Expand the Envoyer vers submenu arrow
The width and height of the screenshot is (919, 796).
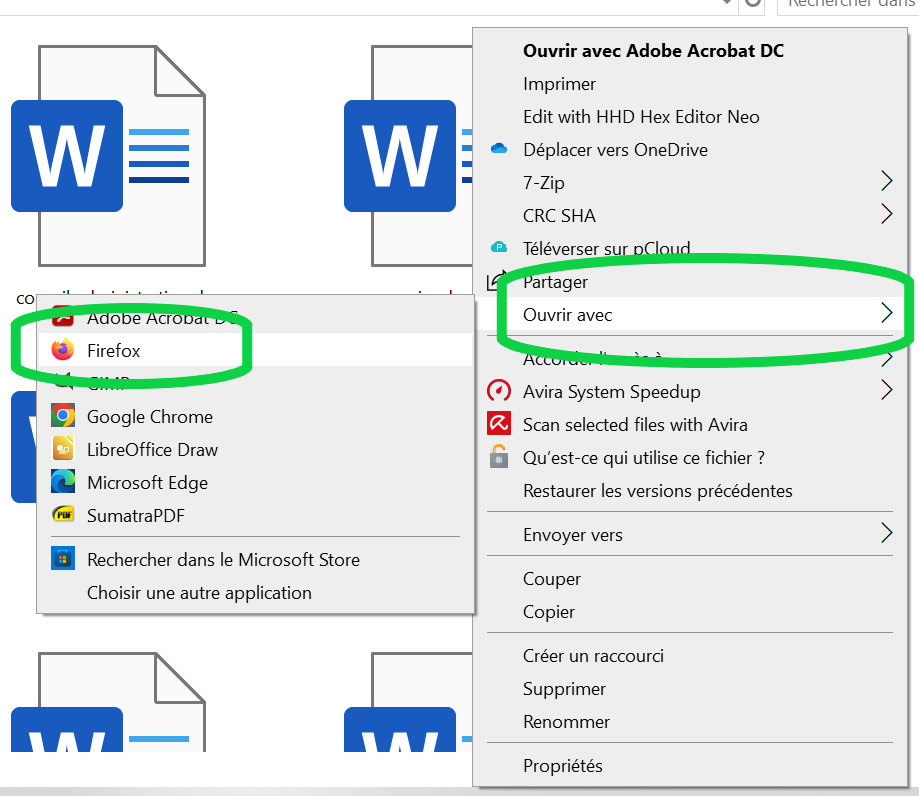click(885, 534)
